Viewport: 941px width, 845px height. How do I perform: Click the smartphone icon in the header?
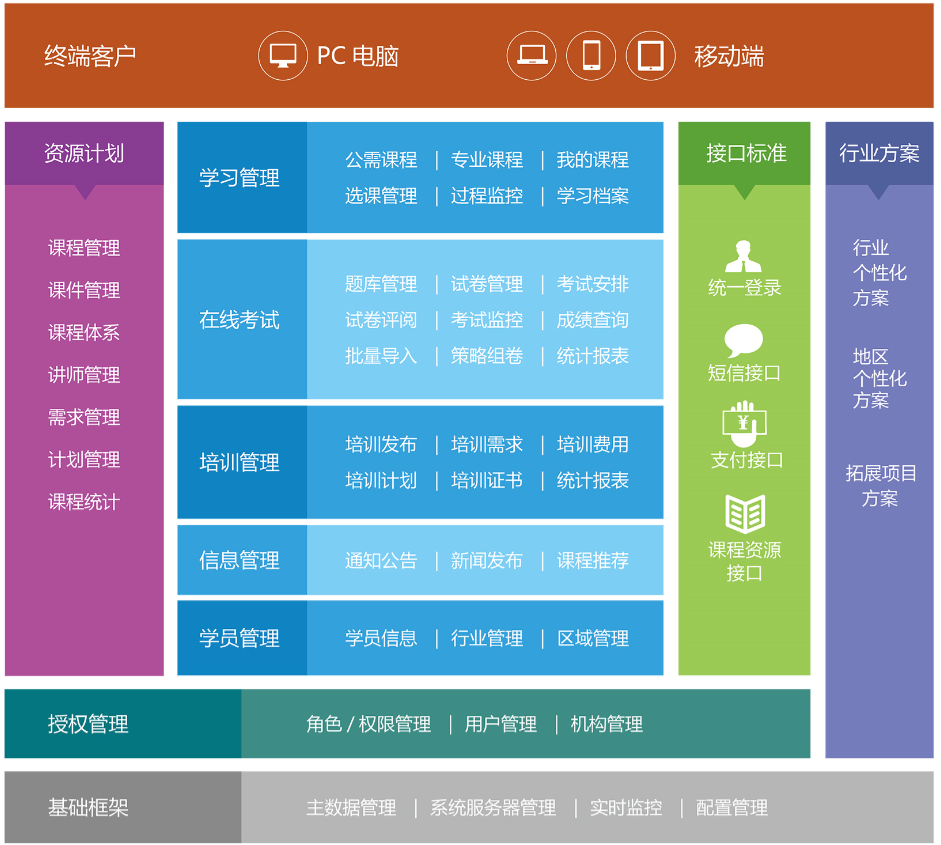pyautogui.click(x=591, y=56)
